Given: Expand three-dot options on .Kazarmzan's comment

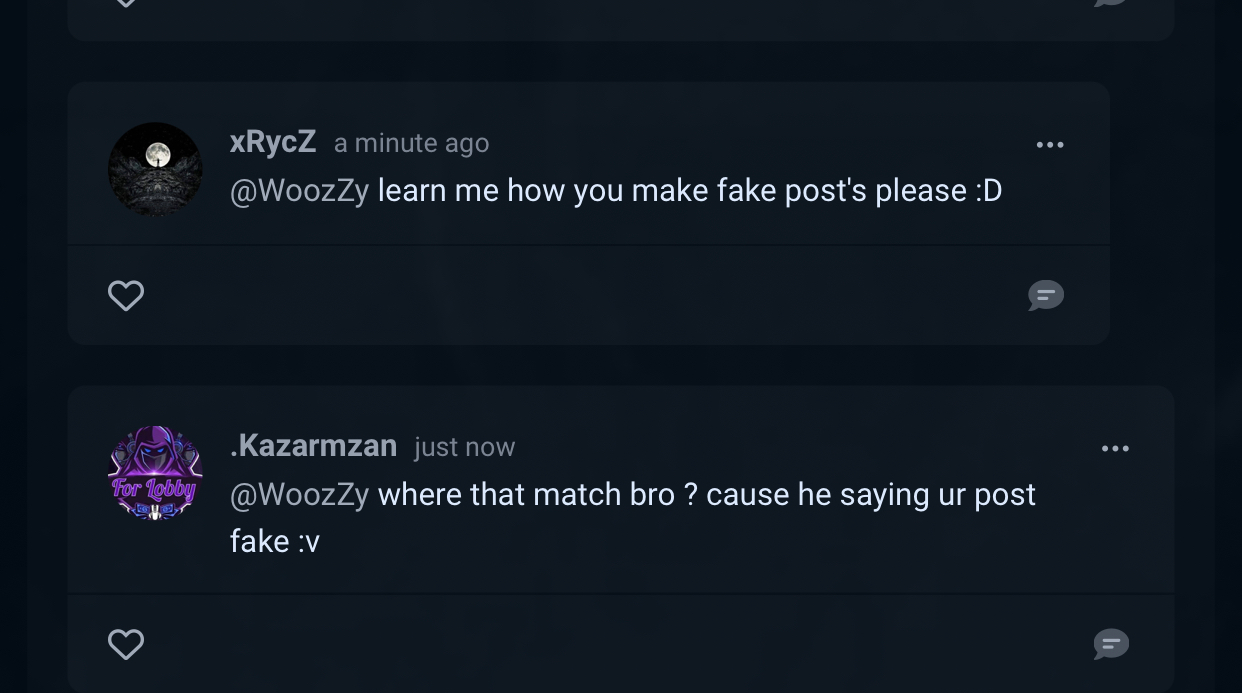Looking at the screenshot, I should (x=1115, y=449).
